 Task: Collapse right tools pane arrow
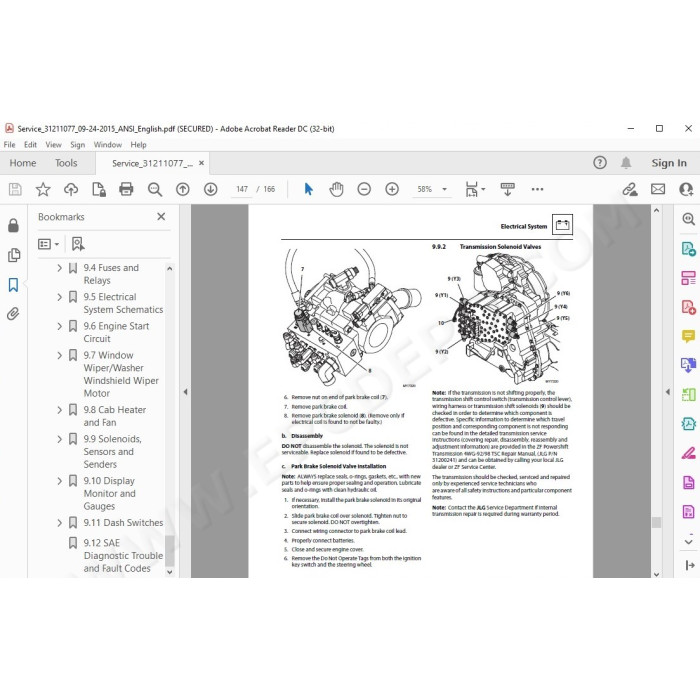pyautogui.click(x=668, y=392)
